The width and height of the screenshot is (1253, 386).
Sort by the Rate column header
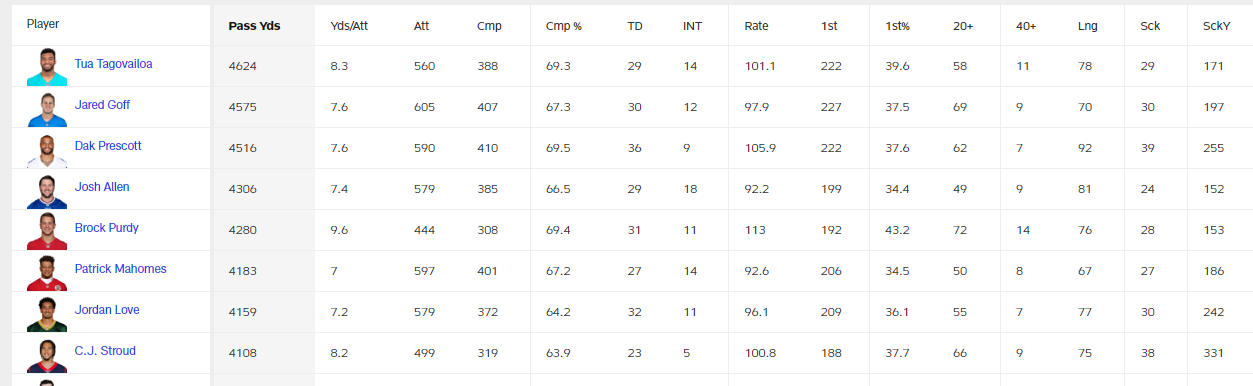click(756, 26)
